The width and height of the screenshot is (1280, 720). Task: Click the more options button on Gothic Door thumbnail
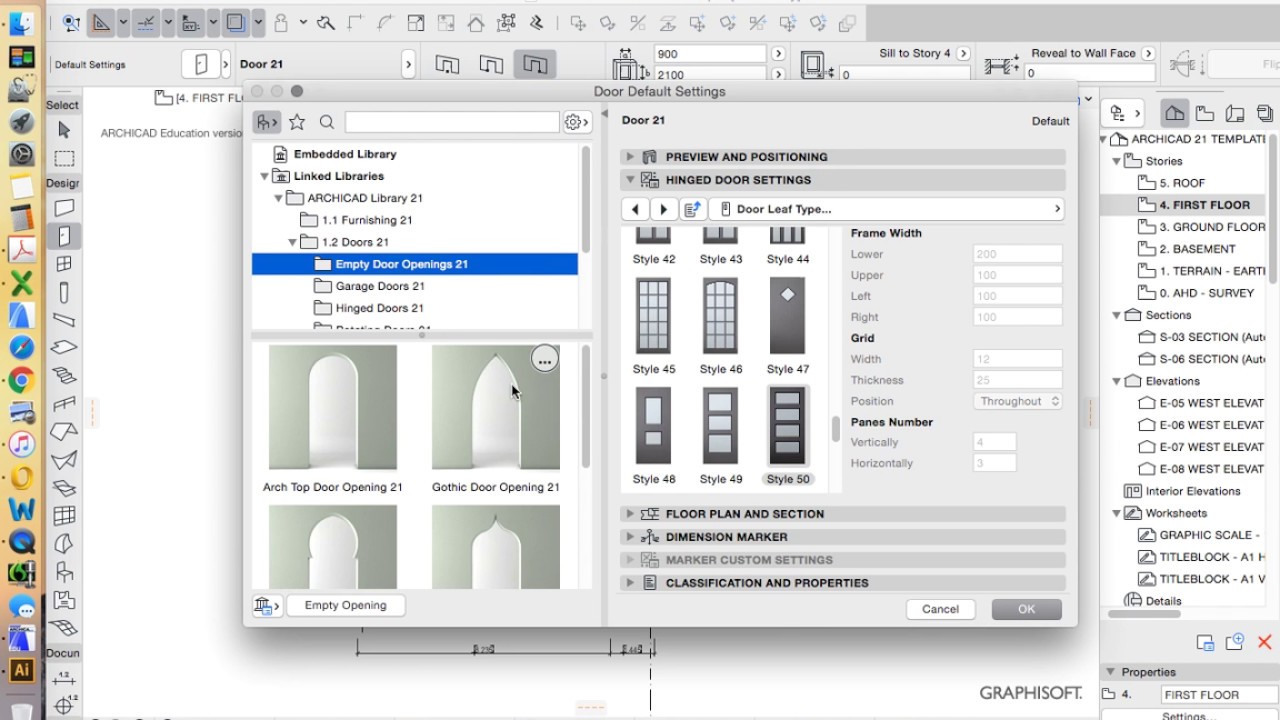(544, 359)
